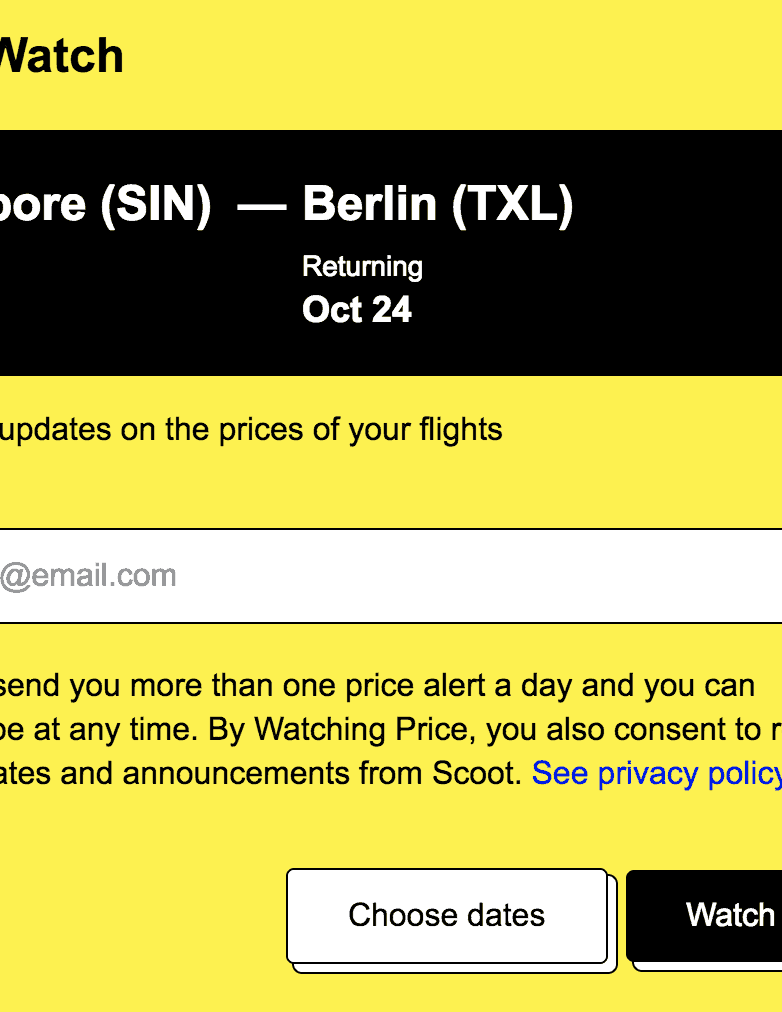Click the word 'updates' in the description

click(56, 430)
